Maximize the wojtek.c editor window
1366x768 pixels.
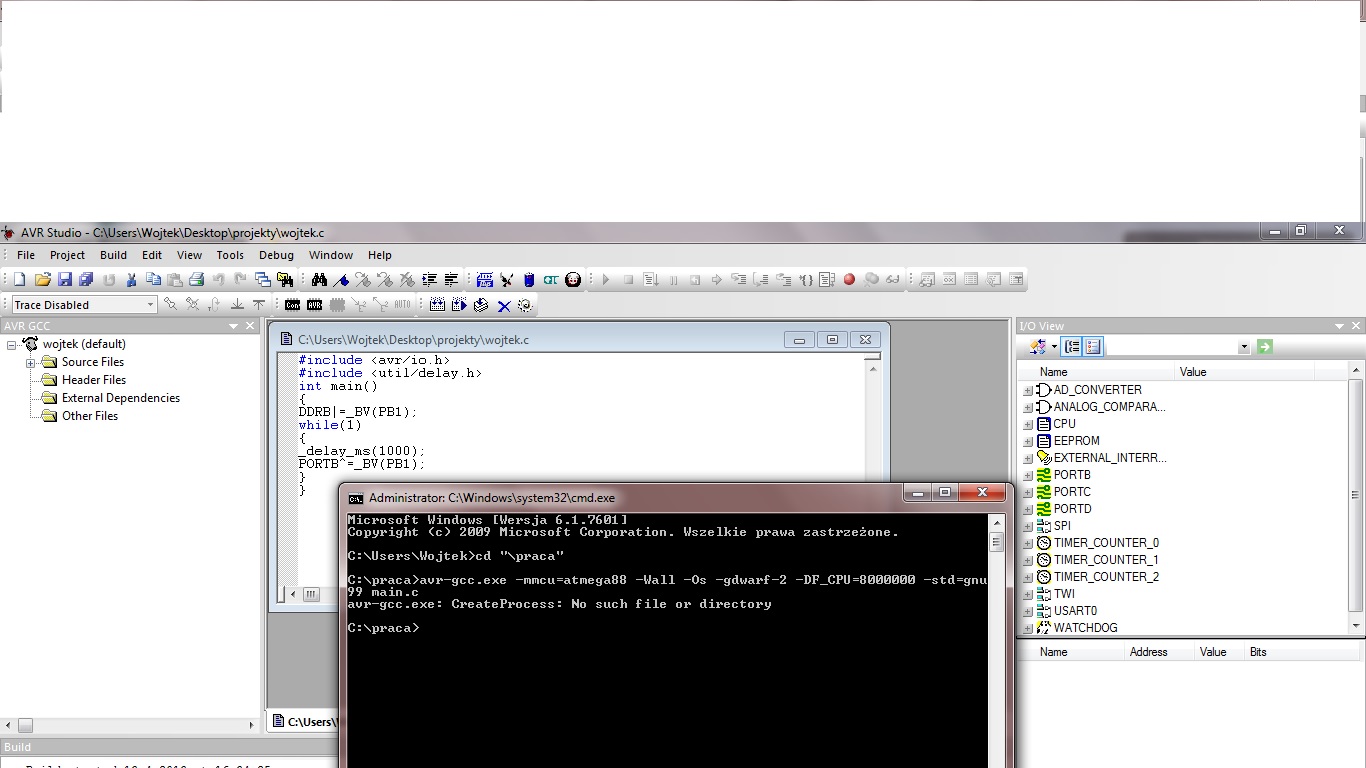coord(832,340)
